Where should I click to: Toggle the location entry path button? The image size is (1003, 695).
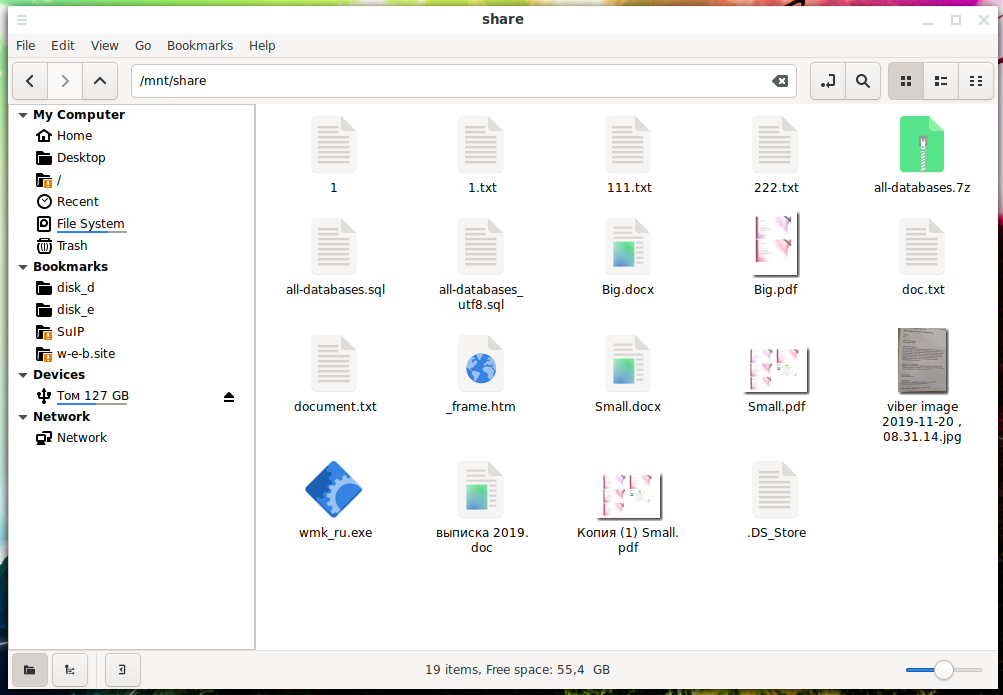pos(827,81)
